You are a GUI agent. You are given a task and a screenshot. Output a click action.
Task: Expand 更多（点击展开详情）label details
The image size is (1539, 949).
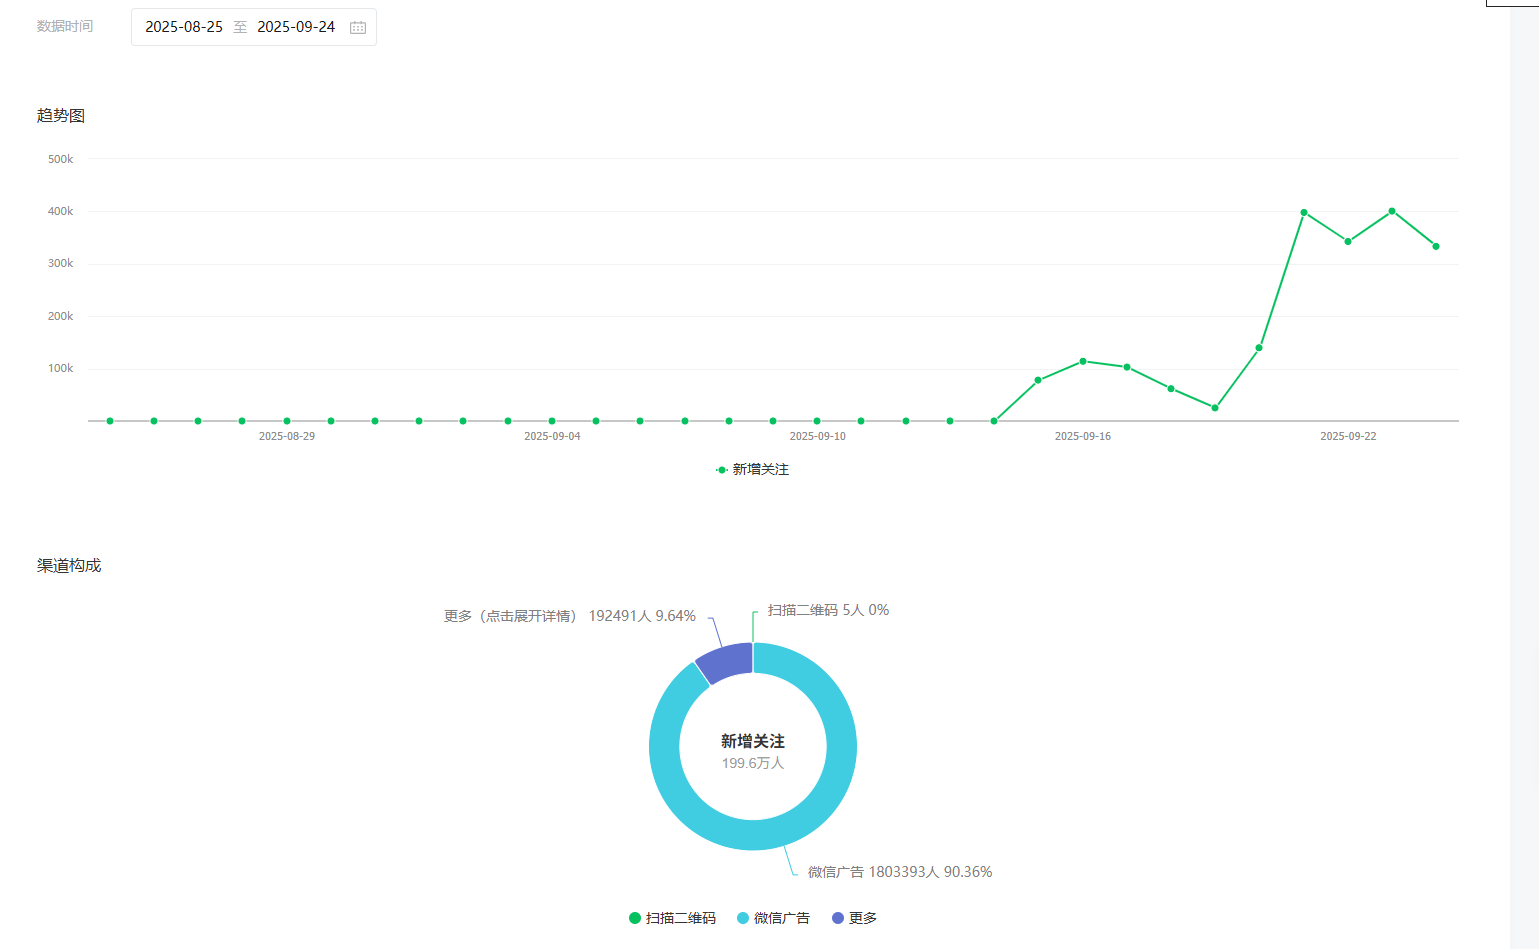[x=570, y=616]
